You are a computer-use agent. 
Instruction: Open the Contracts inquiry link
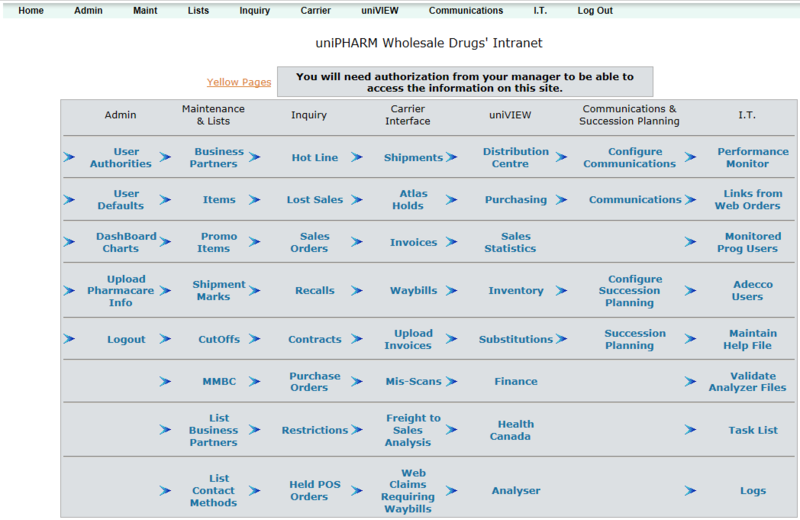click(315, 339)
